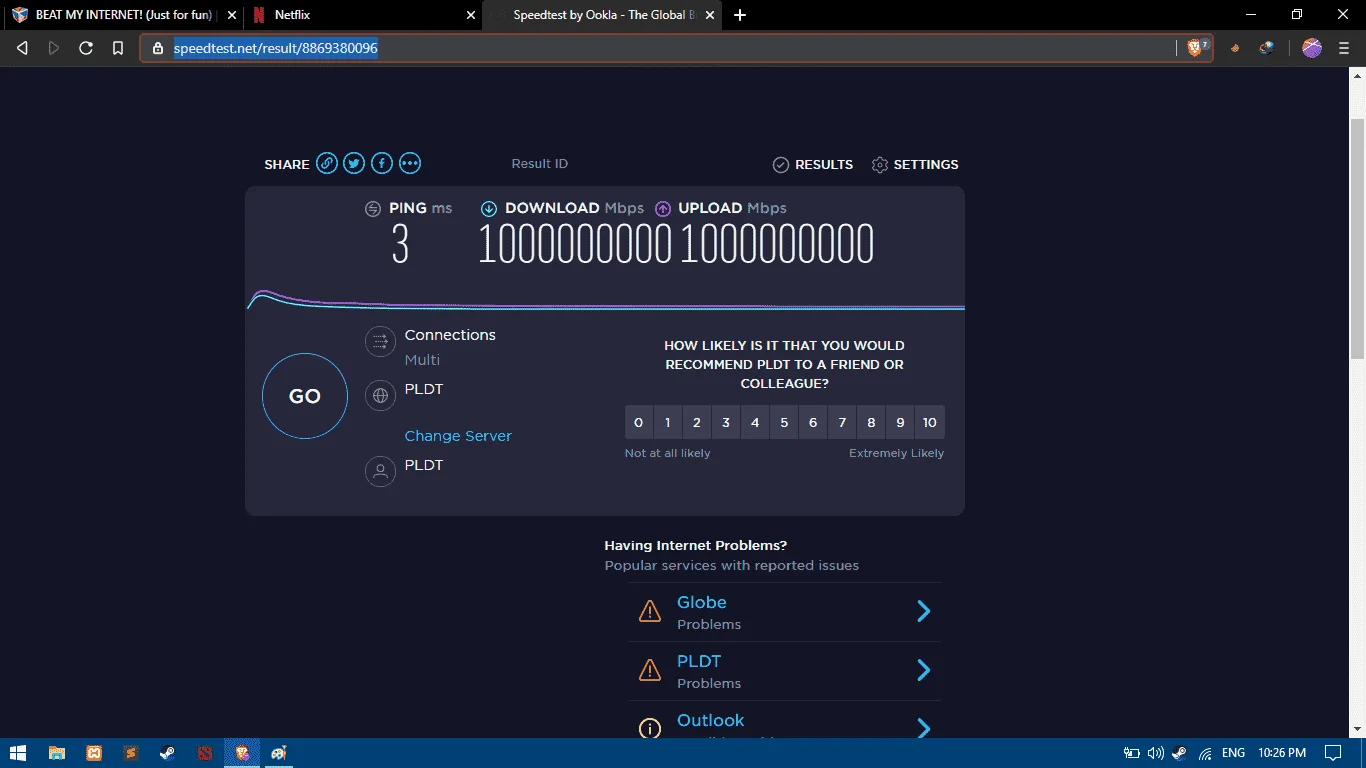
Task: Open the purple profile avatar
Action: point(1312,48)
